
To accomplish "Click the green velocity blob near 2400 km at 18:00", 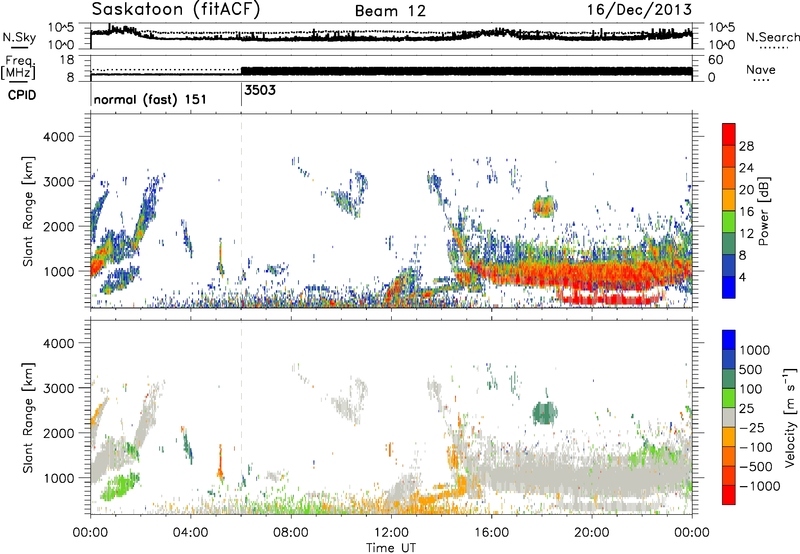I will click(x=544, y=413).
